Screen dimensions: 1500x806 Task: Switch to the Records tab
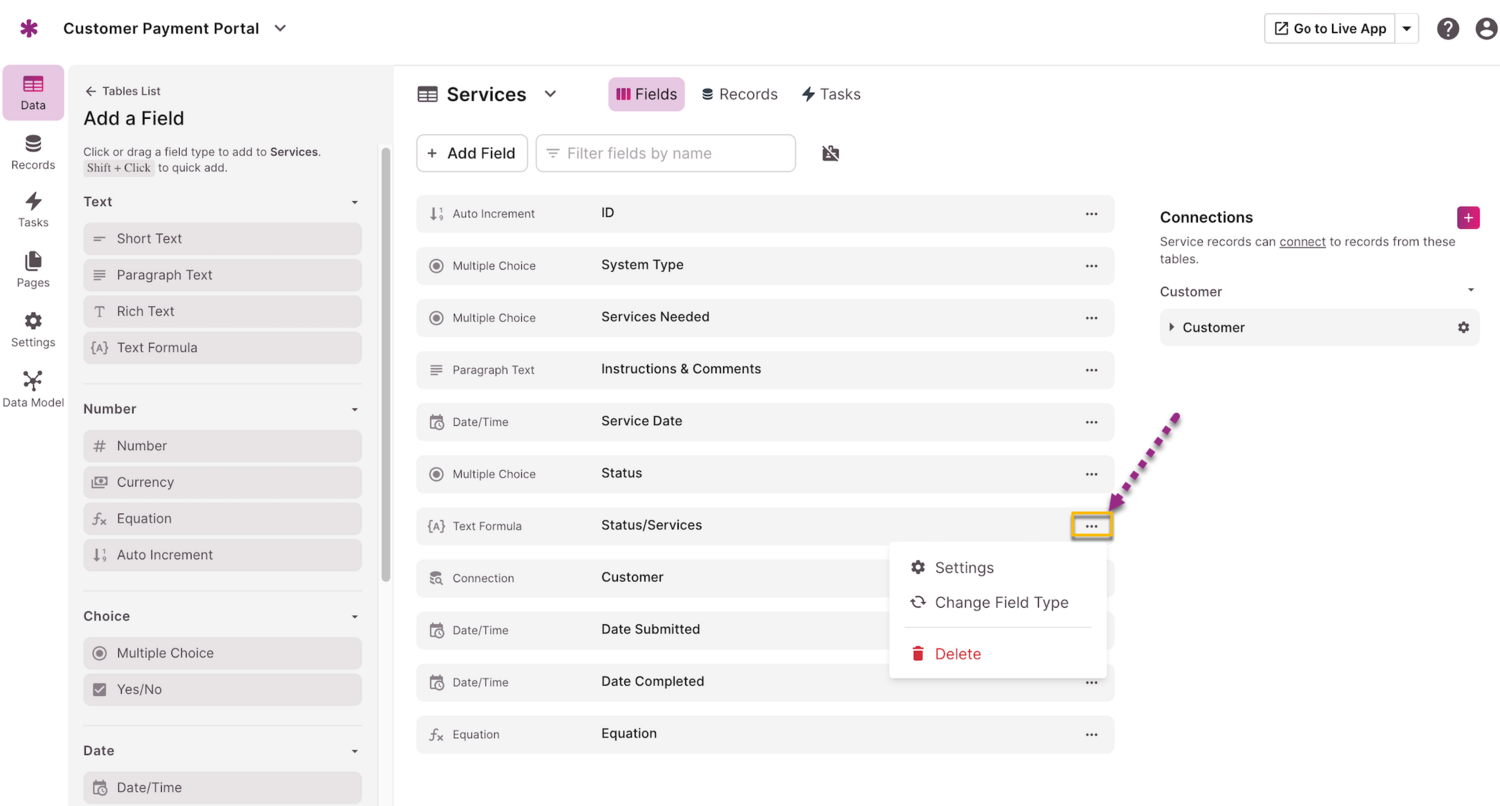[x=740, y=94]
